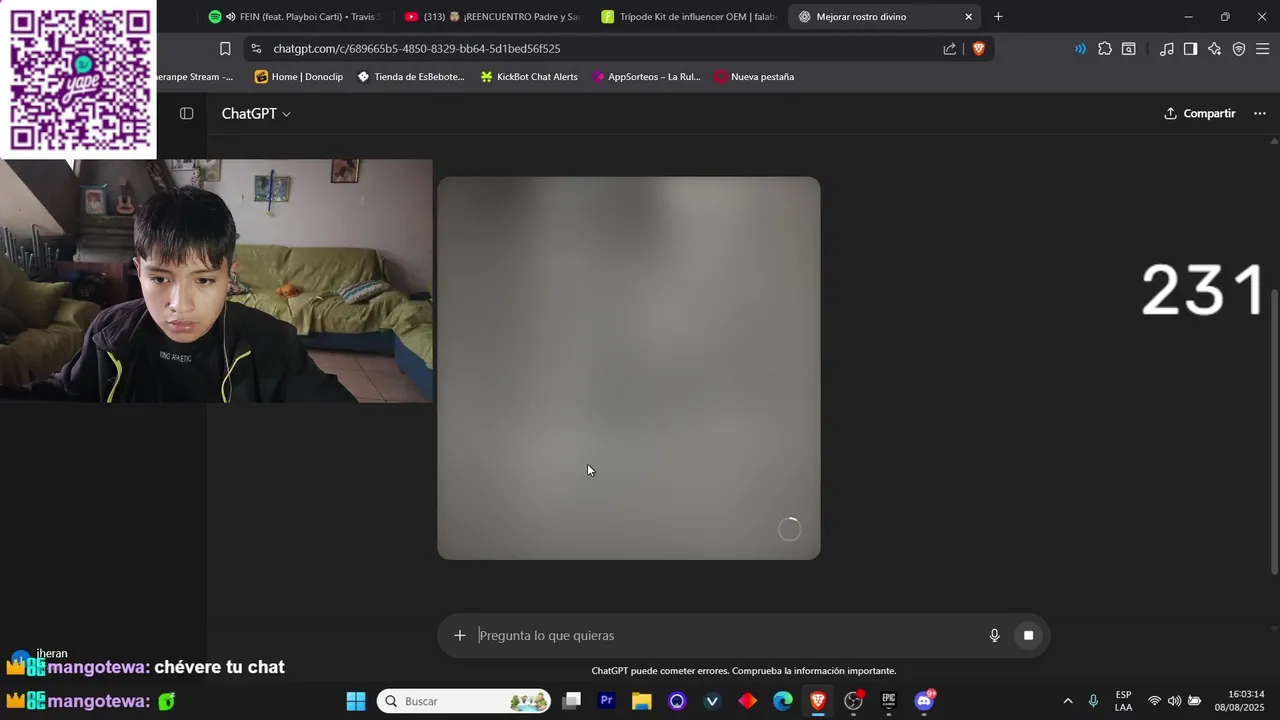
Task: Open the Wi-Fi network tray icon
Action: click(x=1154, y=701)
